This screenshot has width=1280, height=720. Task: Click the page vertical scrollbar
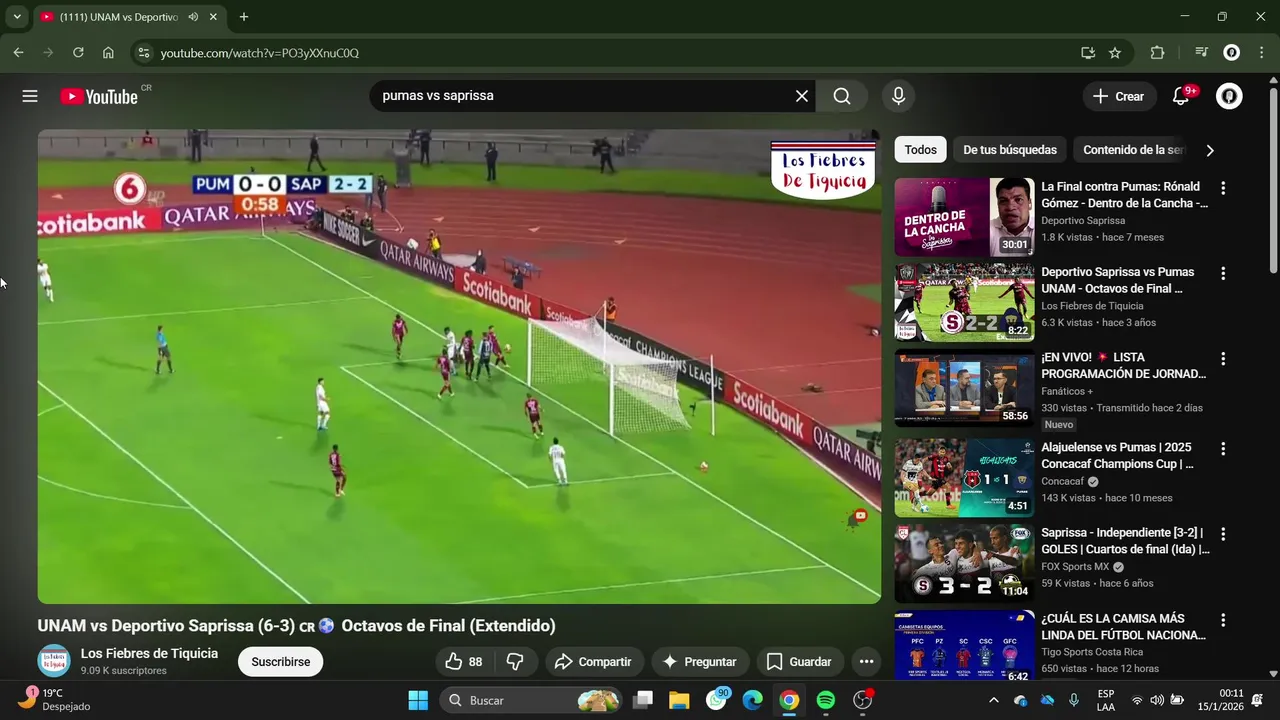1273,180
